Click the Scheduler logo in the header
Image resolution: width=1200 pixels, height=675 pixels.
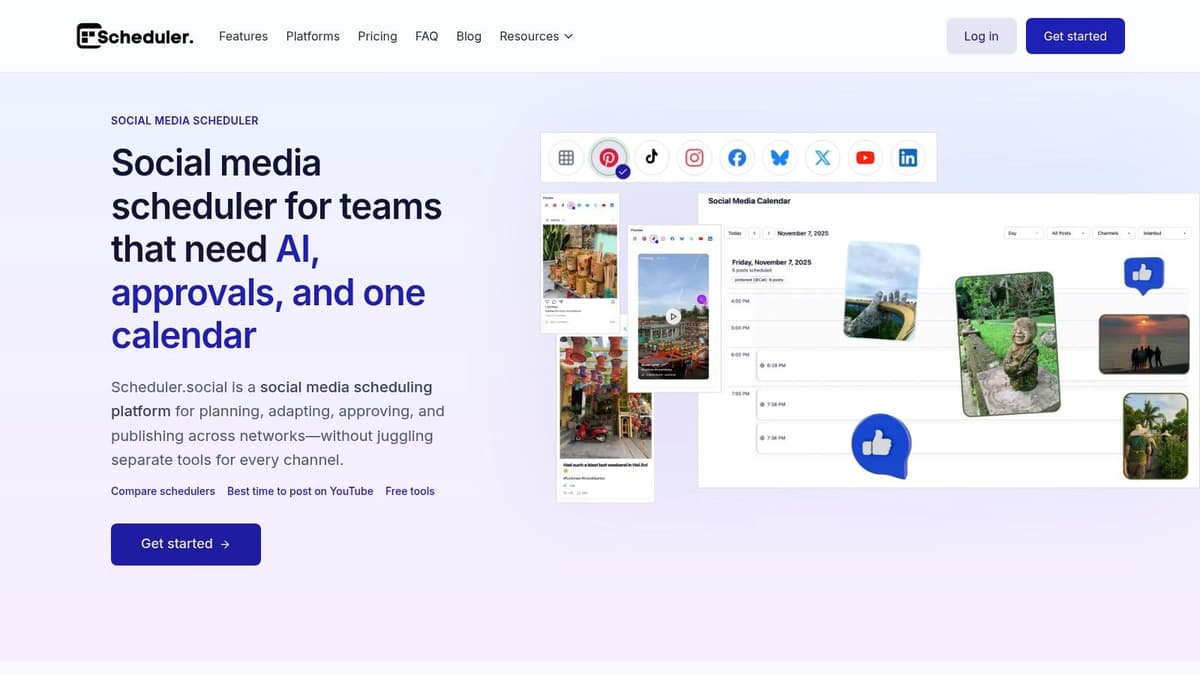tap(135, 36)
